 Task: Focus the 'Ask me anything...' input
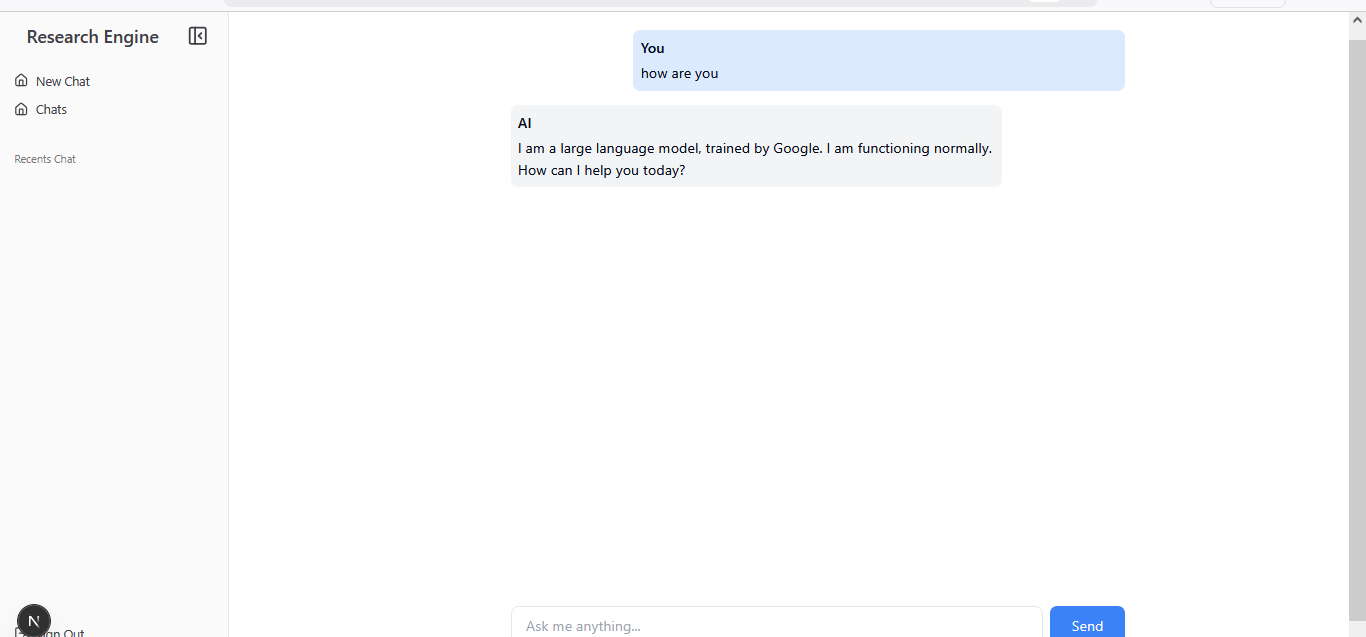(x=776, y=624)
